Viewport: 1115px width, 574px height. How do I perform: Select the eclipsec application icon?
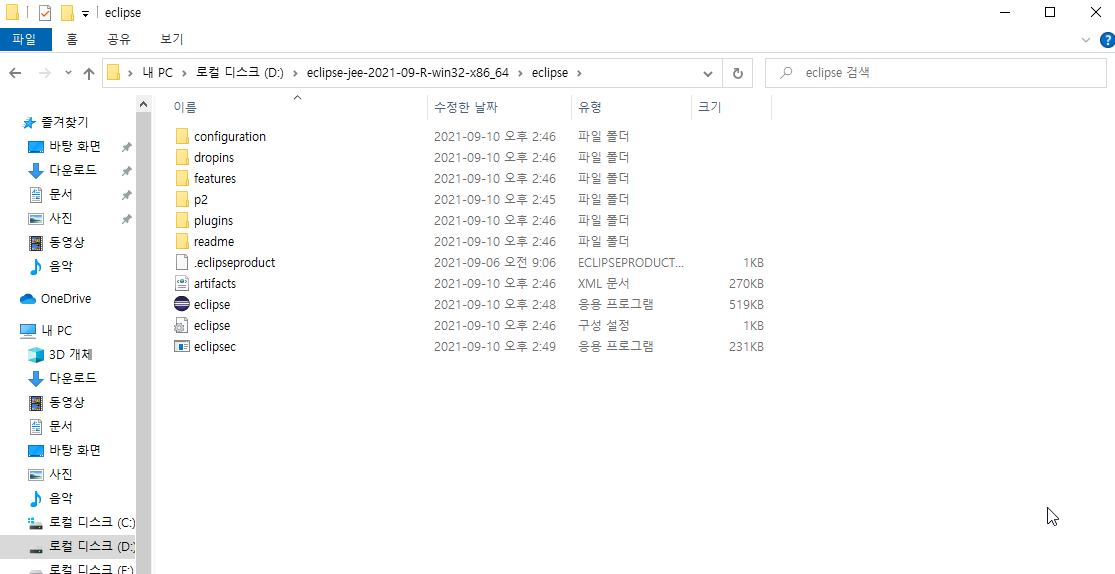click(182, 346)
